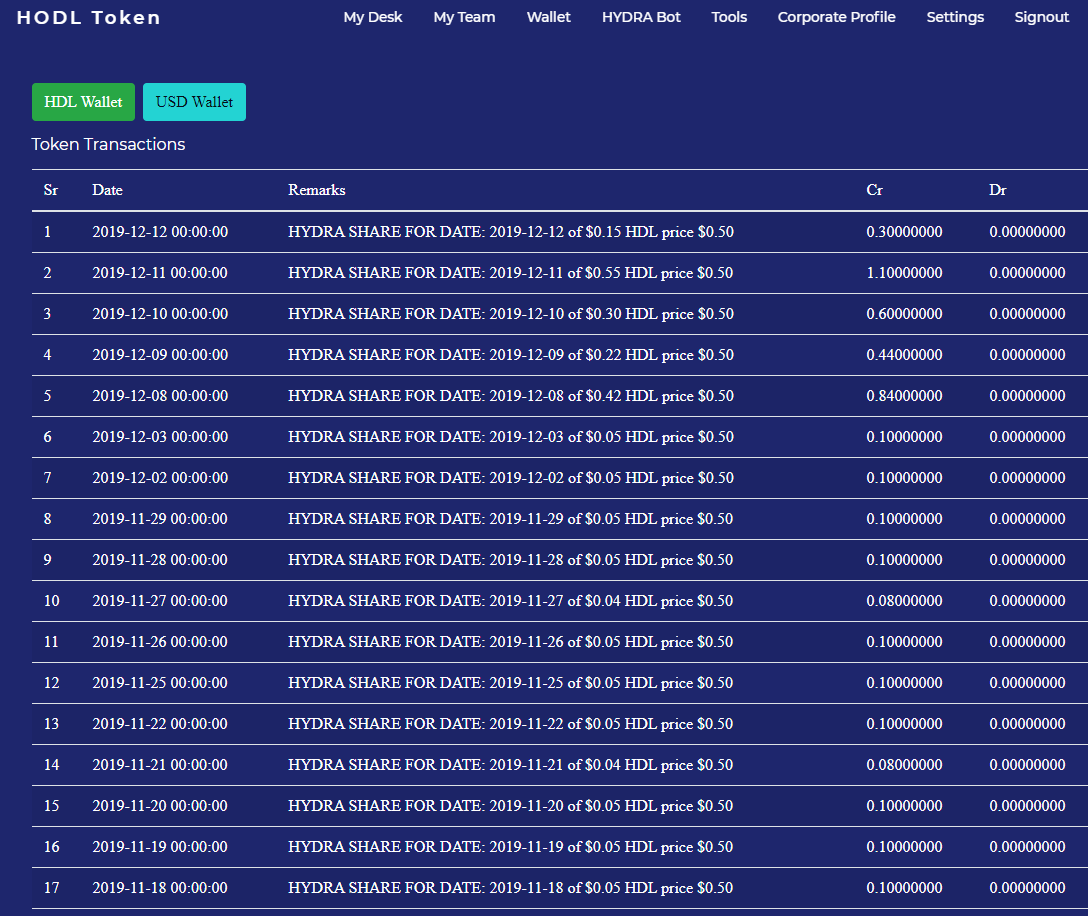Select the 2019-12-12 transaction row
This screenshot has height=916, width=1088.
click(559, 232)
